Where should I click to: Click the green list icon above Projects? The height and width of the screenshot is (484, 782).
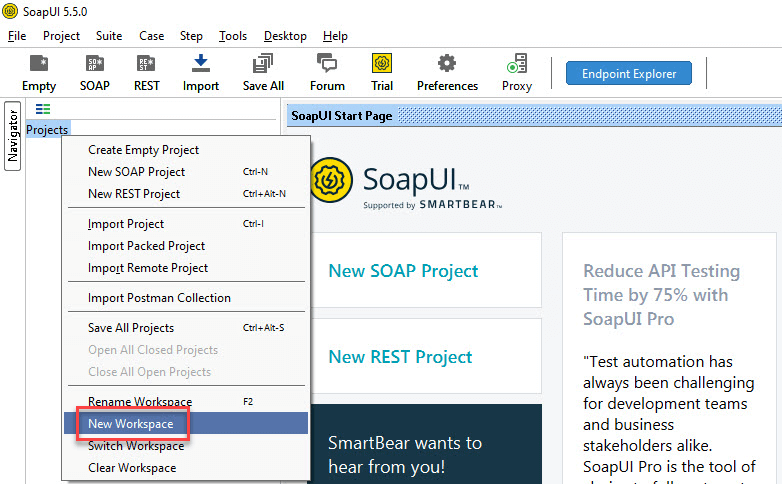(43, 109)
